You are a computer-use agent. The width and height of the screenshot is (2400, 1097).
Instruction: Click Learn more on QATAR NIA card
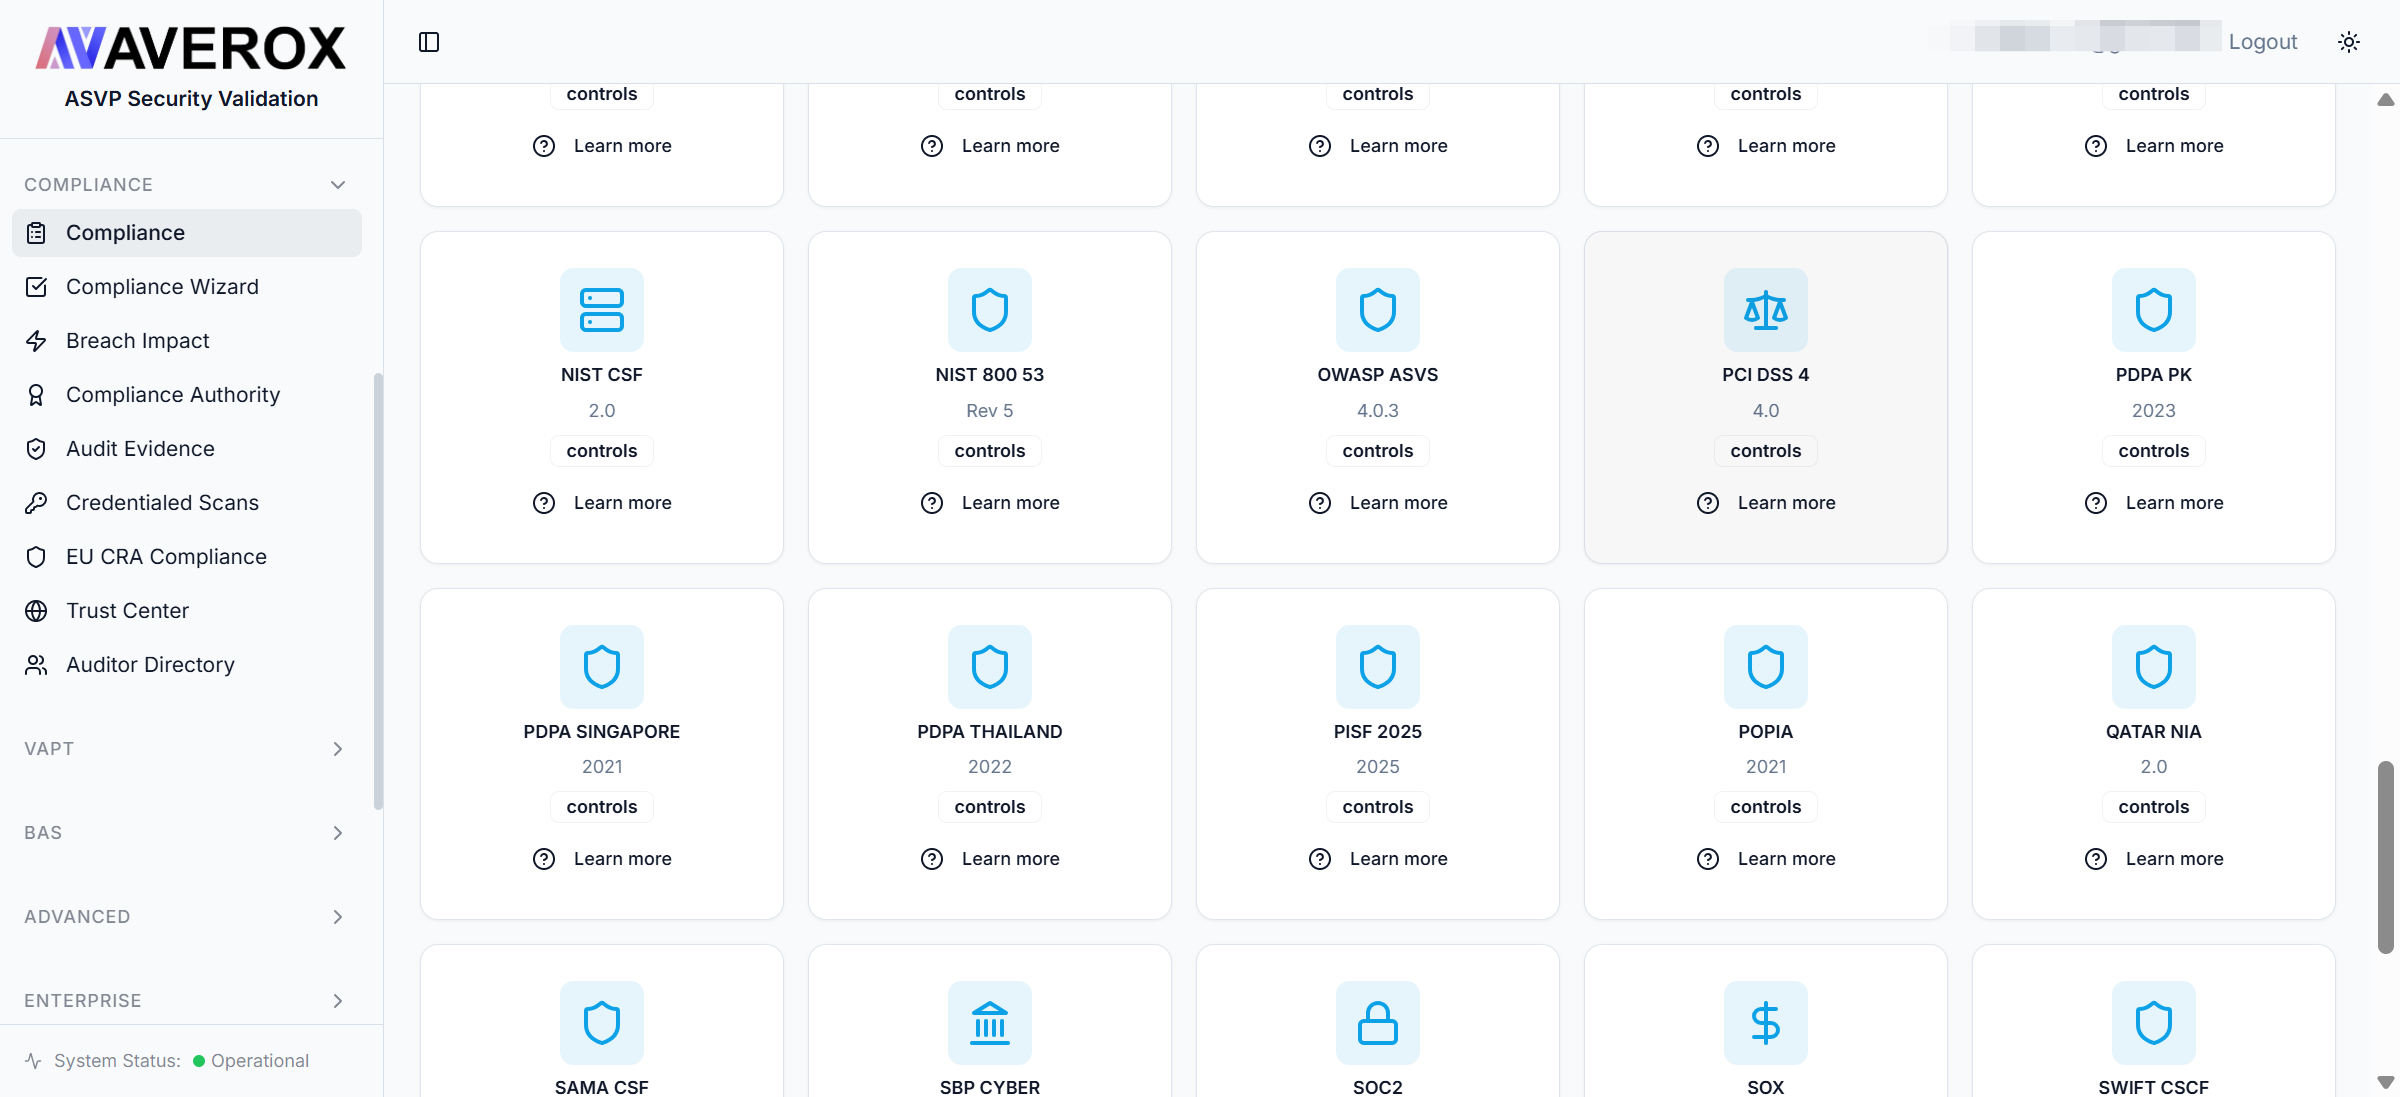point(2154,859)
